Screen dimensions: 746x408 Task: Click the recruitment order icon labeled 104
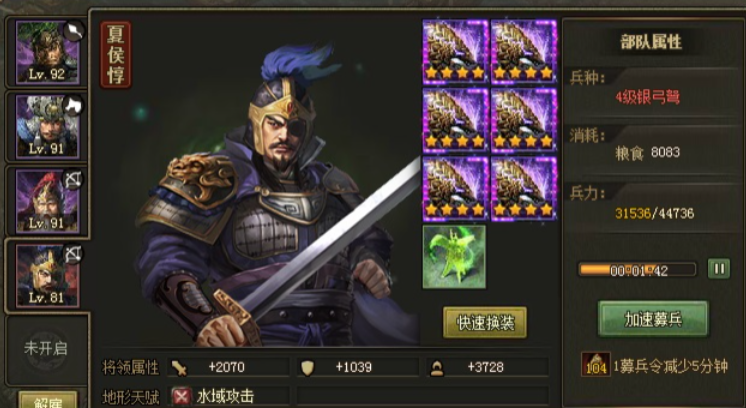point(596,365)
